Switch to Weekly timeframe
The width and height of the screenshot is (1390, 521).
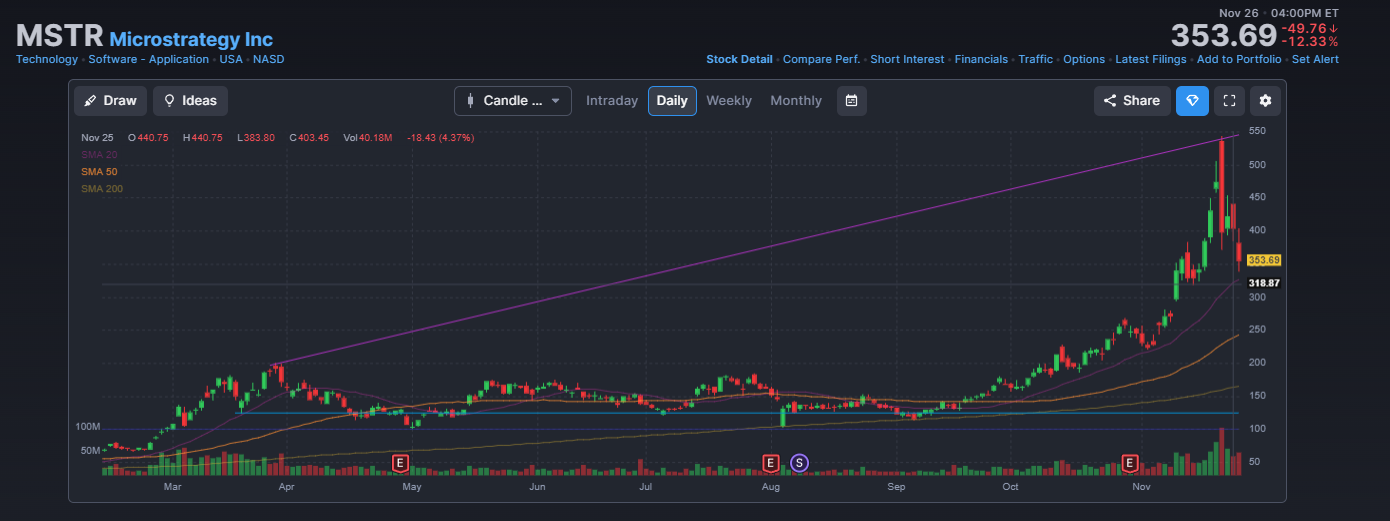[x=729, y=101]
